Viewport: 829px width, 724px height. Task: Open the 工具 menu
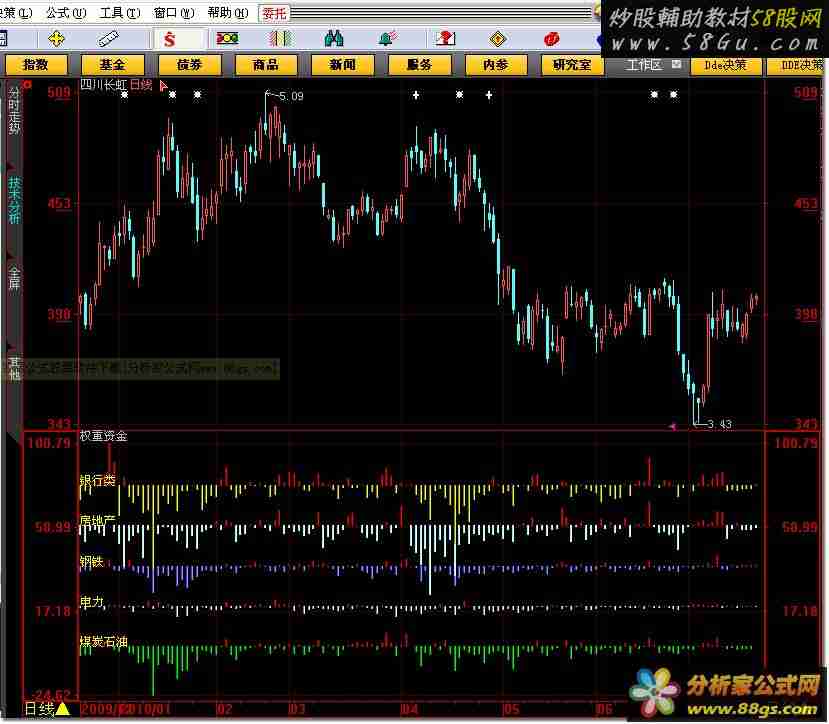tap(116, 13)
